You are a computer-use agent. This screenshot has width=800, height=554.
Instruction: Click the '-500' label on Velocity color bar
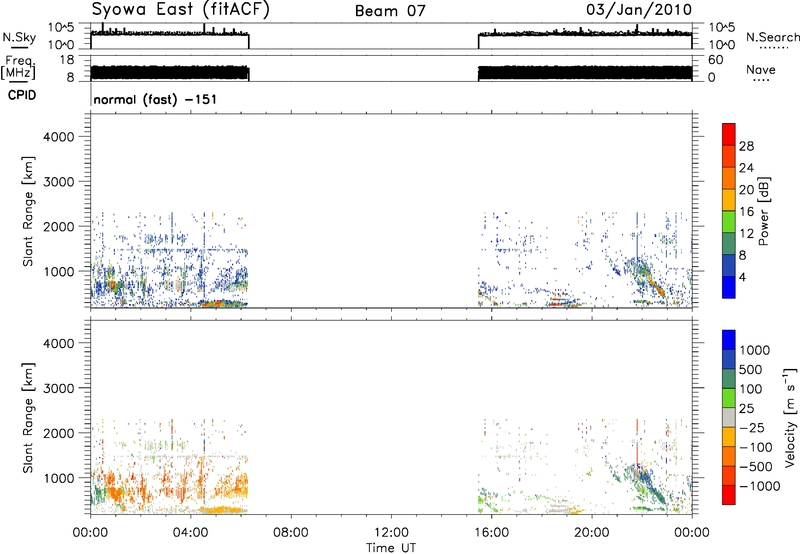tap(756, 467)
